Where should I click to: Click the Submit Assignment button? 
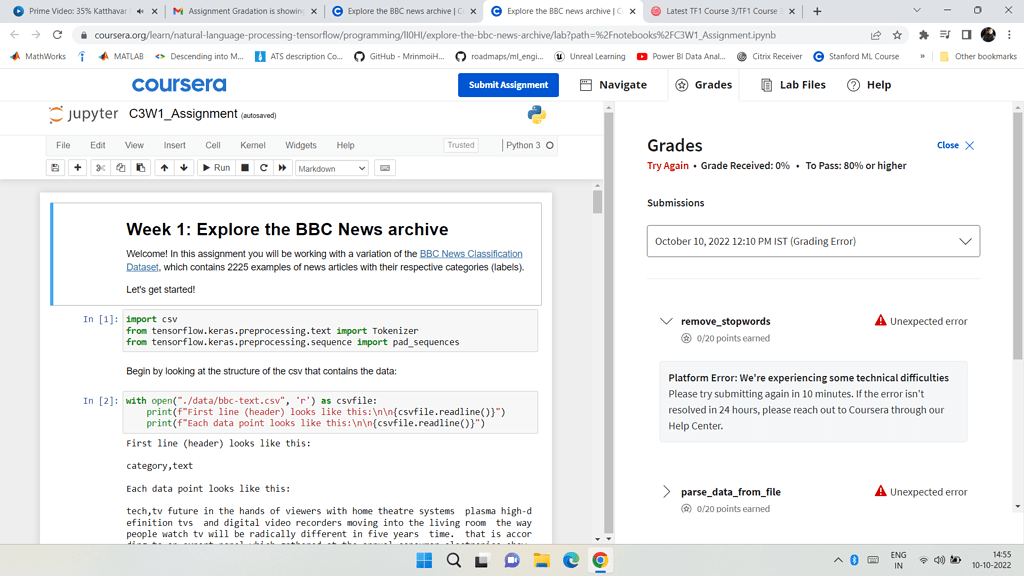pyautogui.click(x=508, y=85)
